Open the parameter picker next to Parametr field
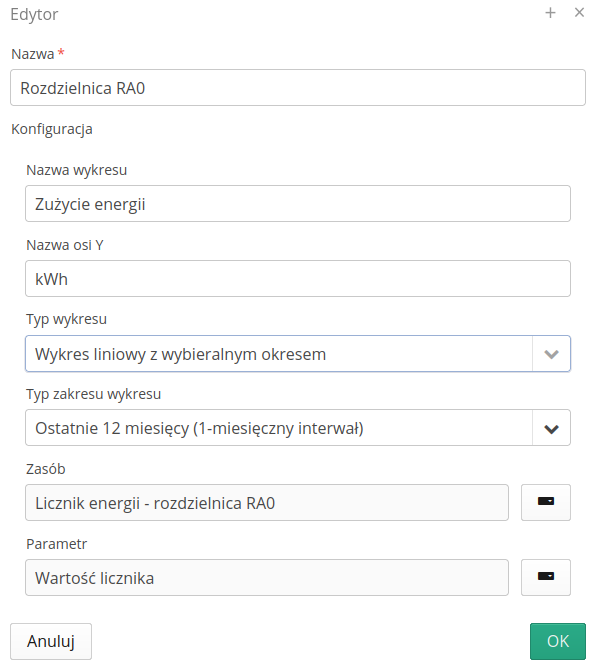Screen dimensions: 595x671 pyautogui.click(x=546, y=577)
